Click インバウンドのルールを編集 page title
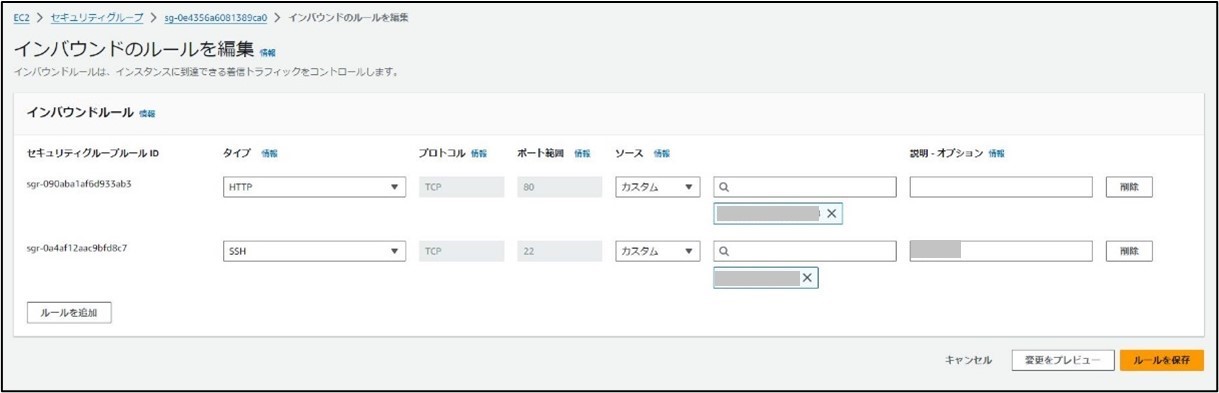Image resolution: width=1219 pixels, height=393 pixels. (x=133, y=49)
